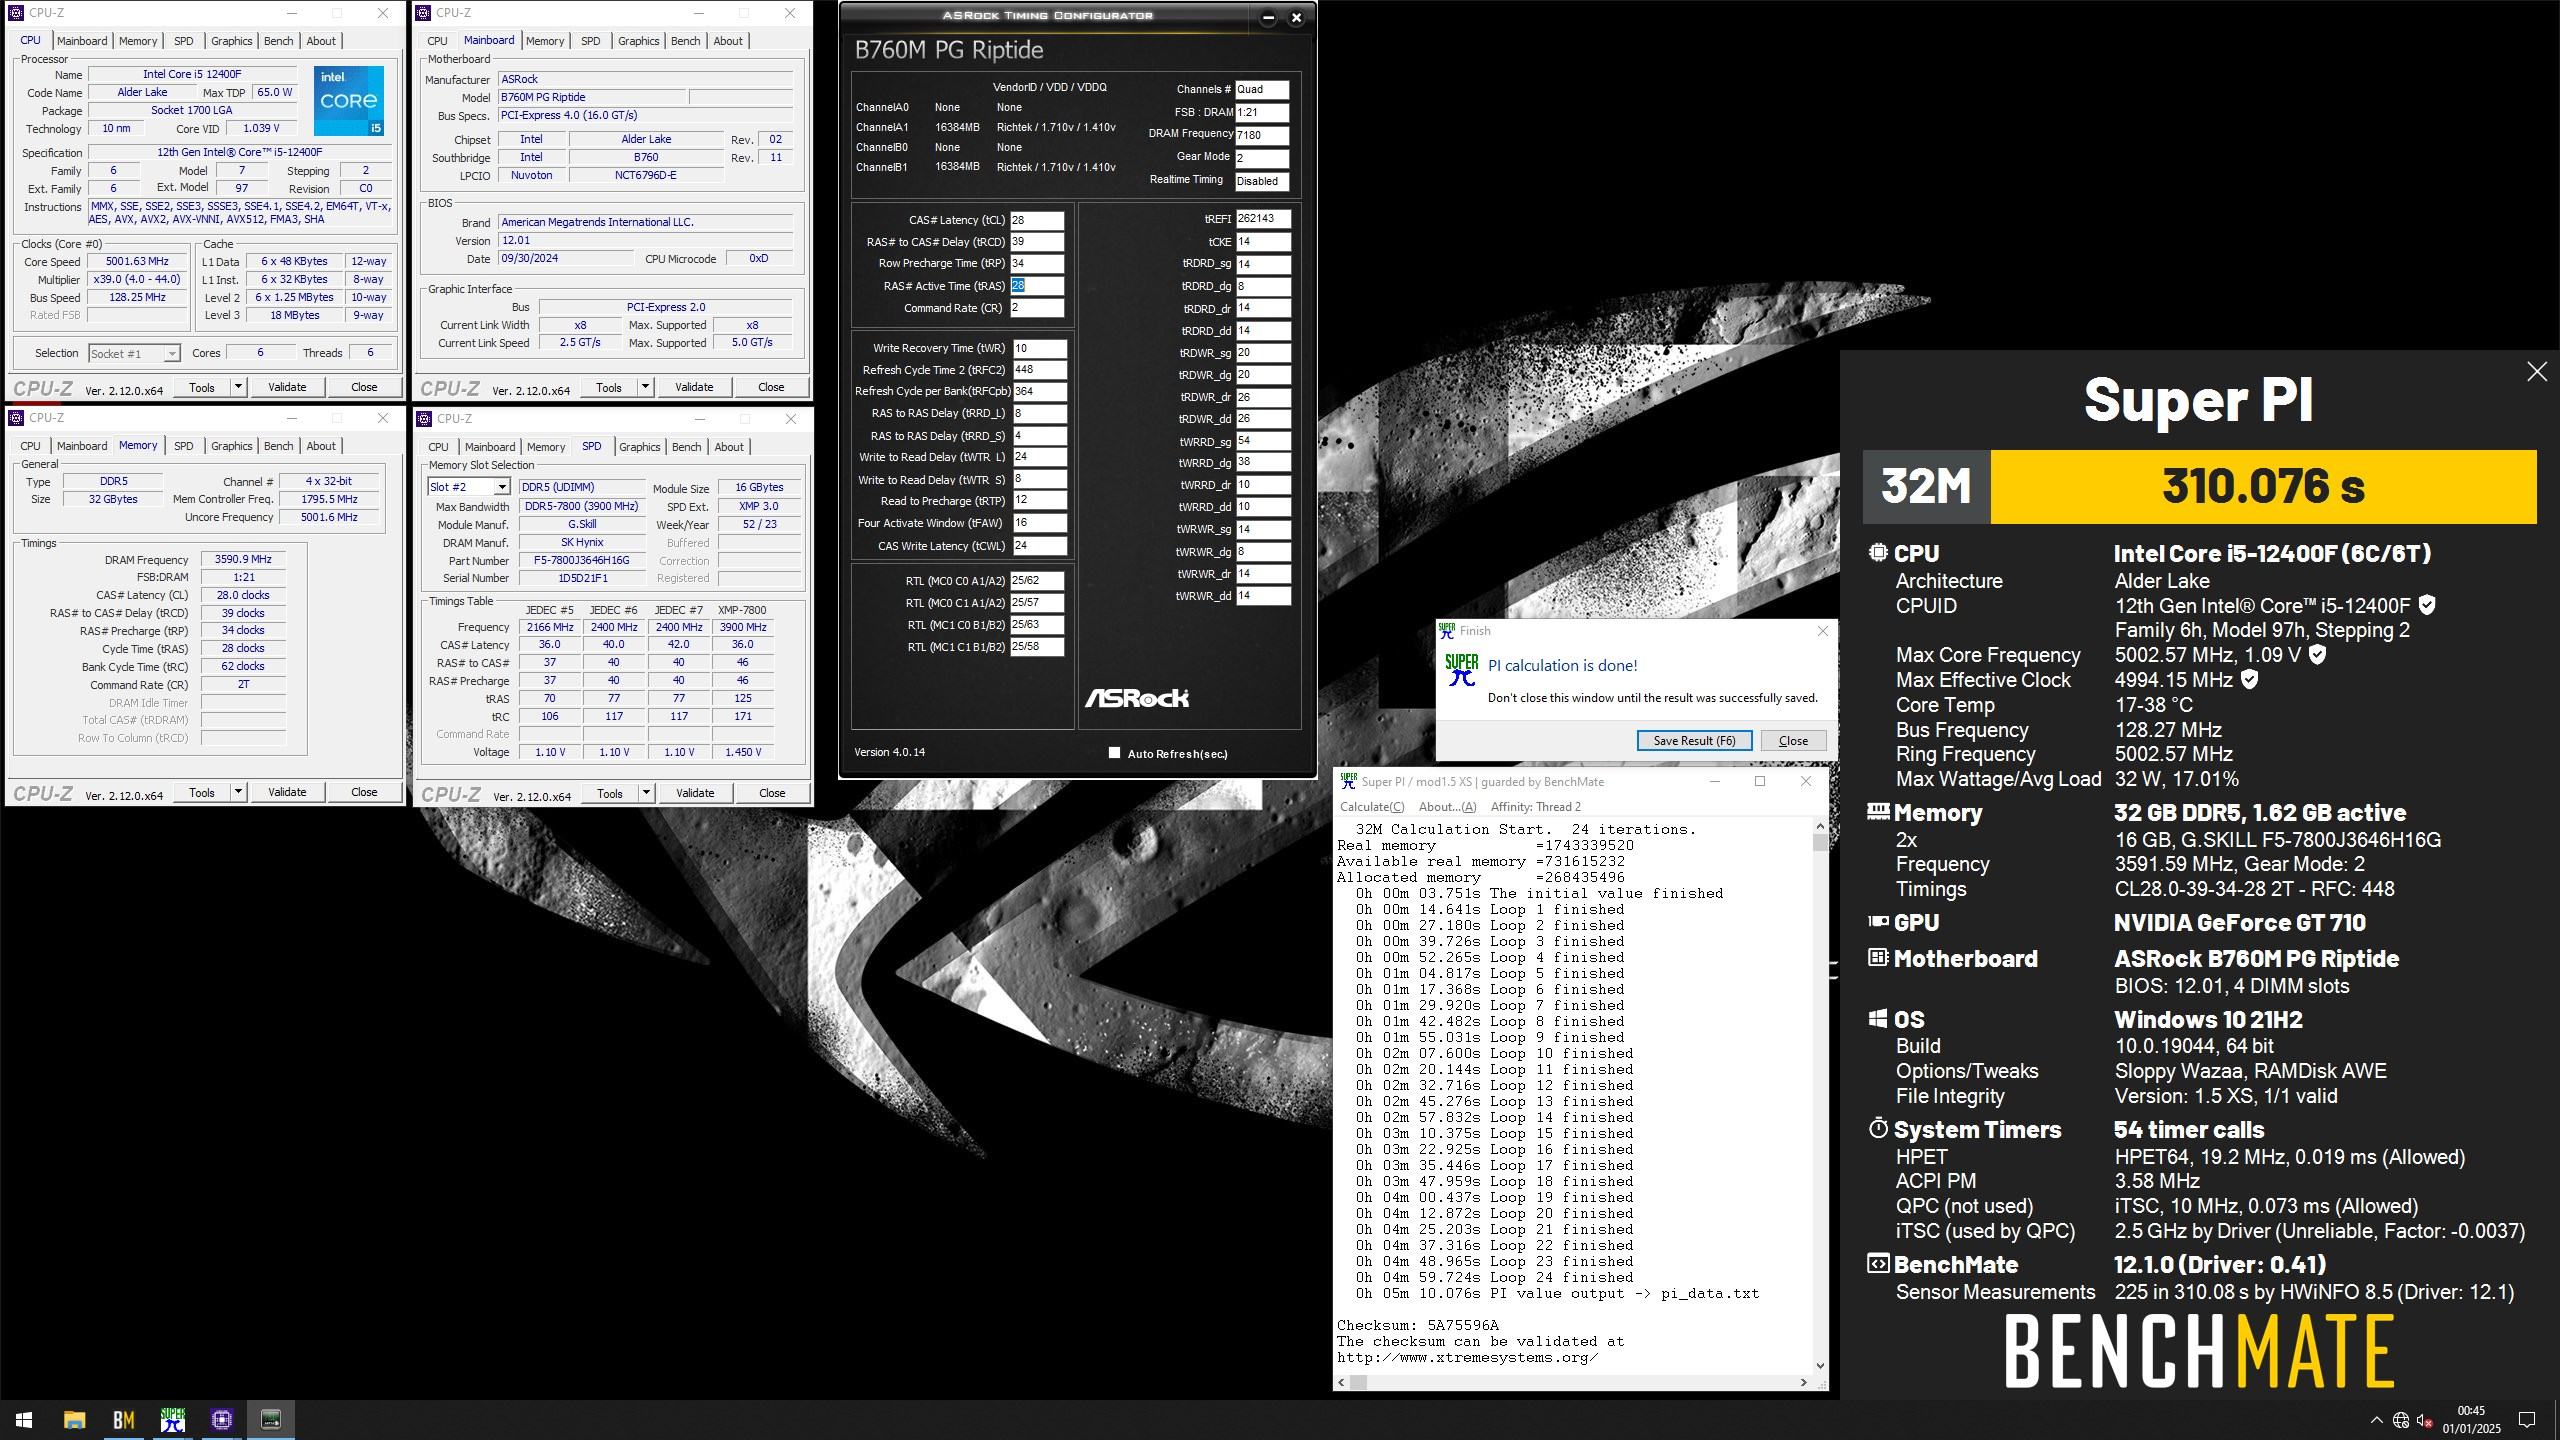Click Validate in the CPU tab window
This screenshot has width=2560, height=1440.
[x=287, y=387]
